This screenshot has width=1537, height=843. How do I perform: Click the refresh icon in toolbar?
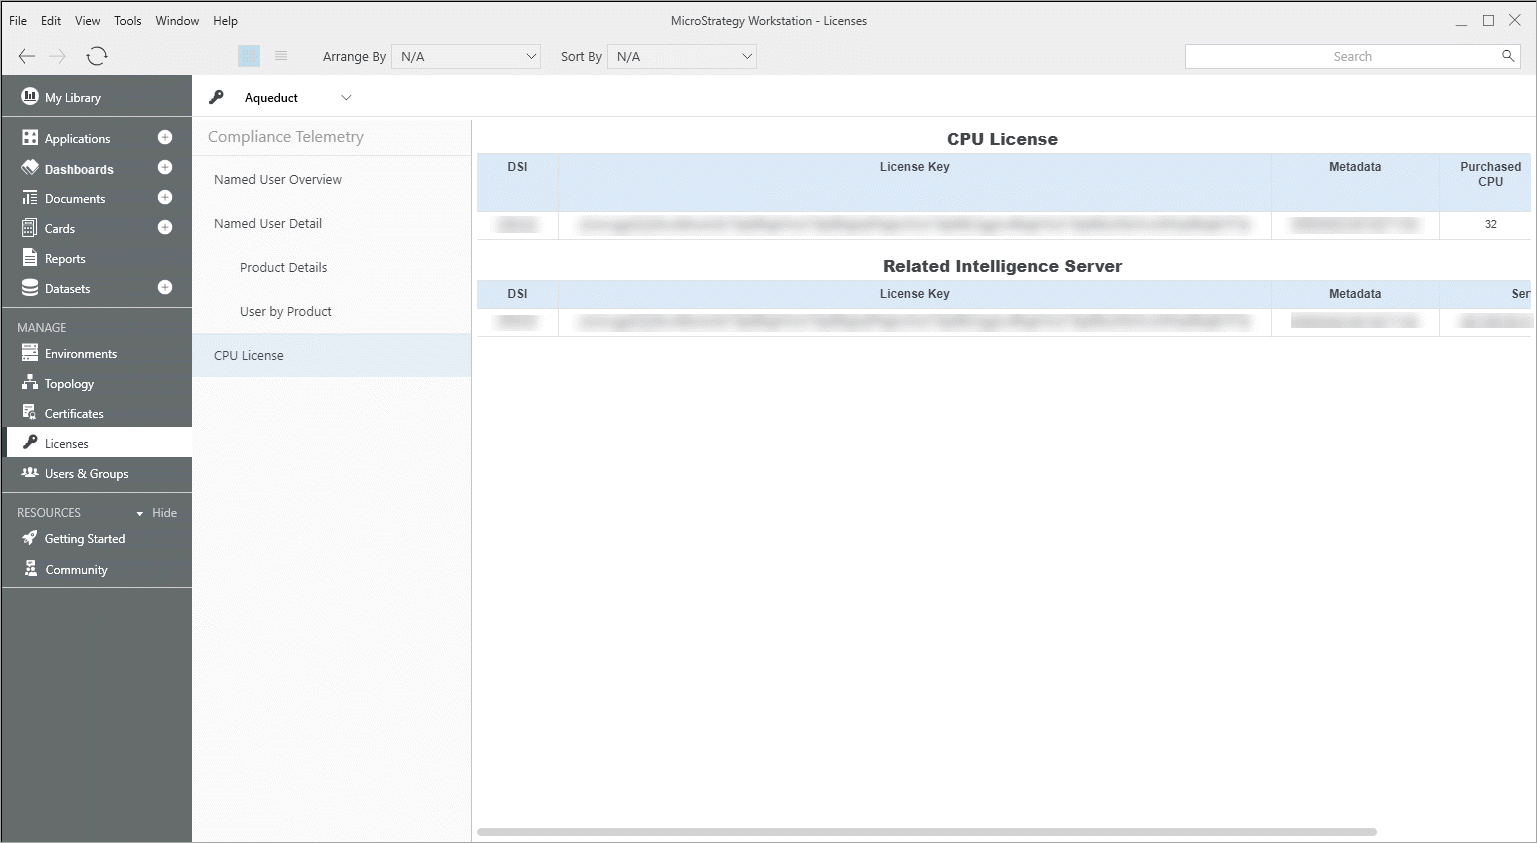(x=97, y=56)
